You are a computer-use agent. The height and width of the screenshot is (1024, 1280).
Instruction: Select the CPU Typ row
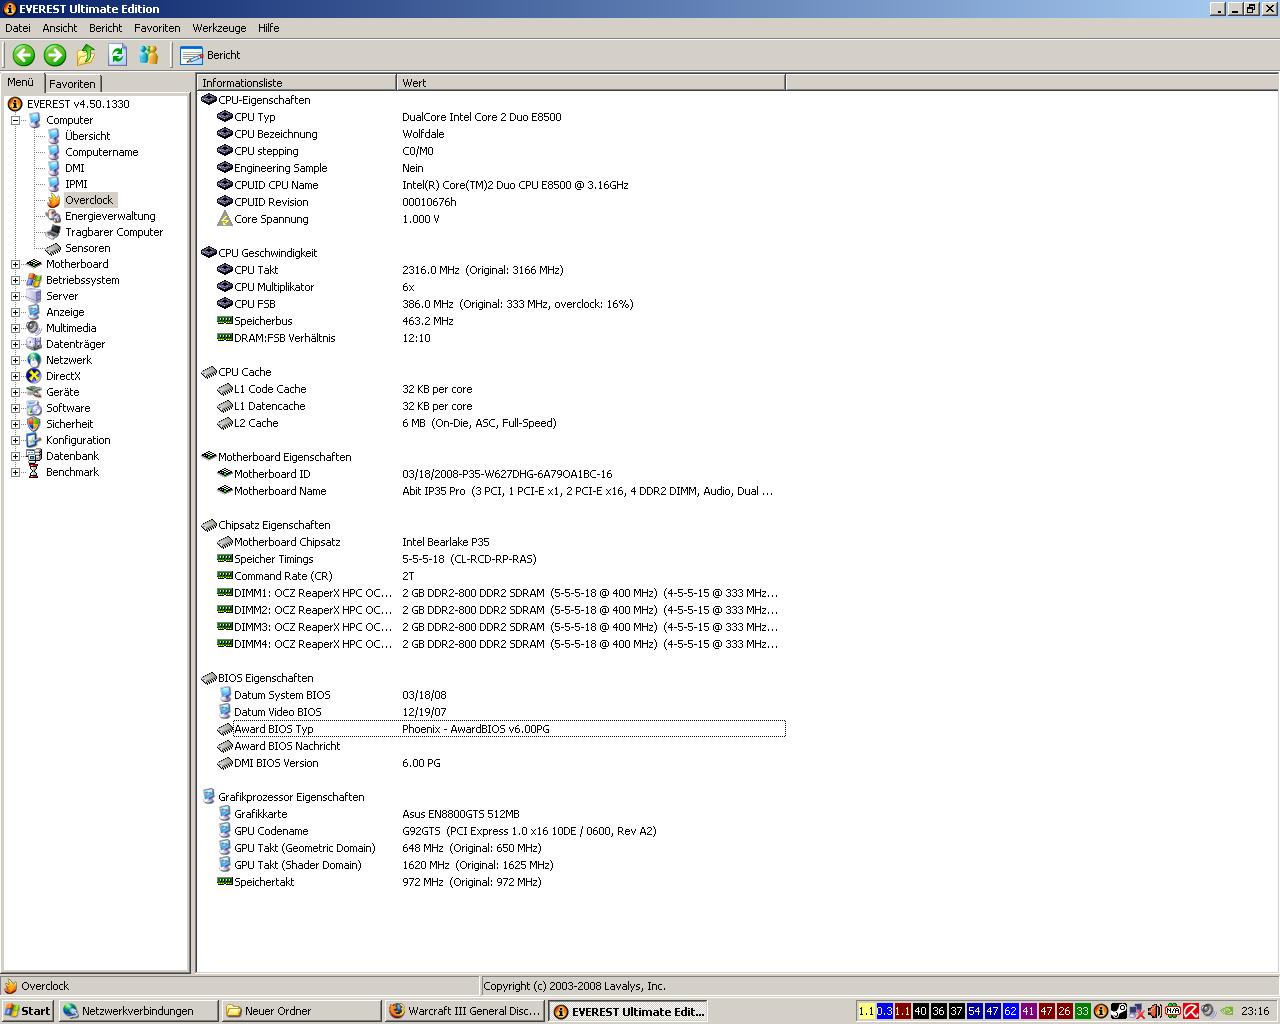click(x=491, y=117)
